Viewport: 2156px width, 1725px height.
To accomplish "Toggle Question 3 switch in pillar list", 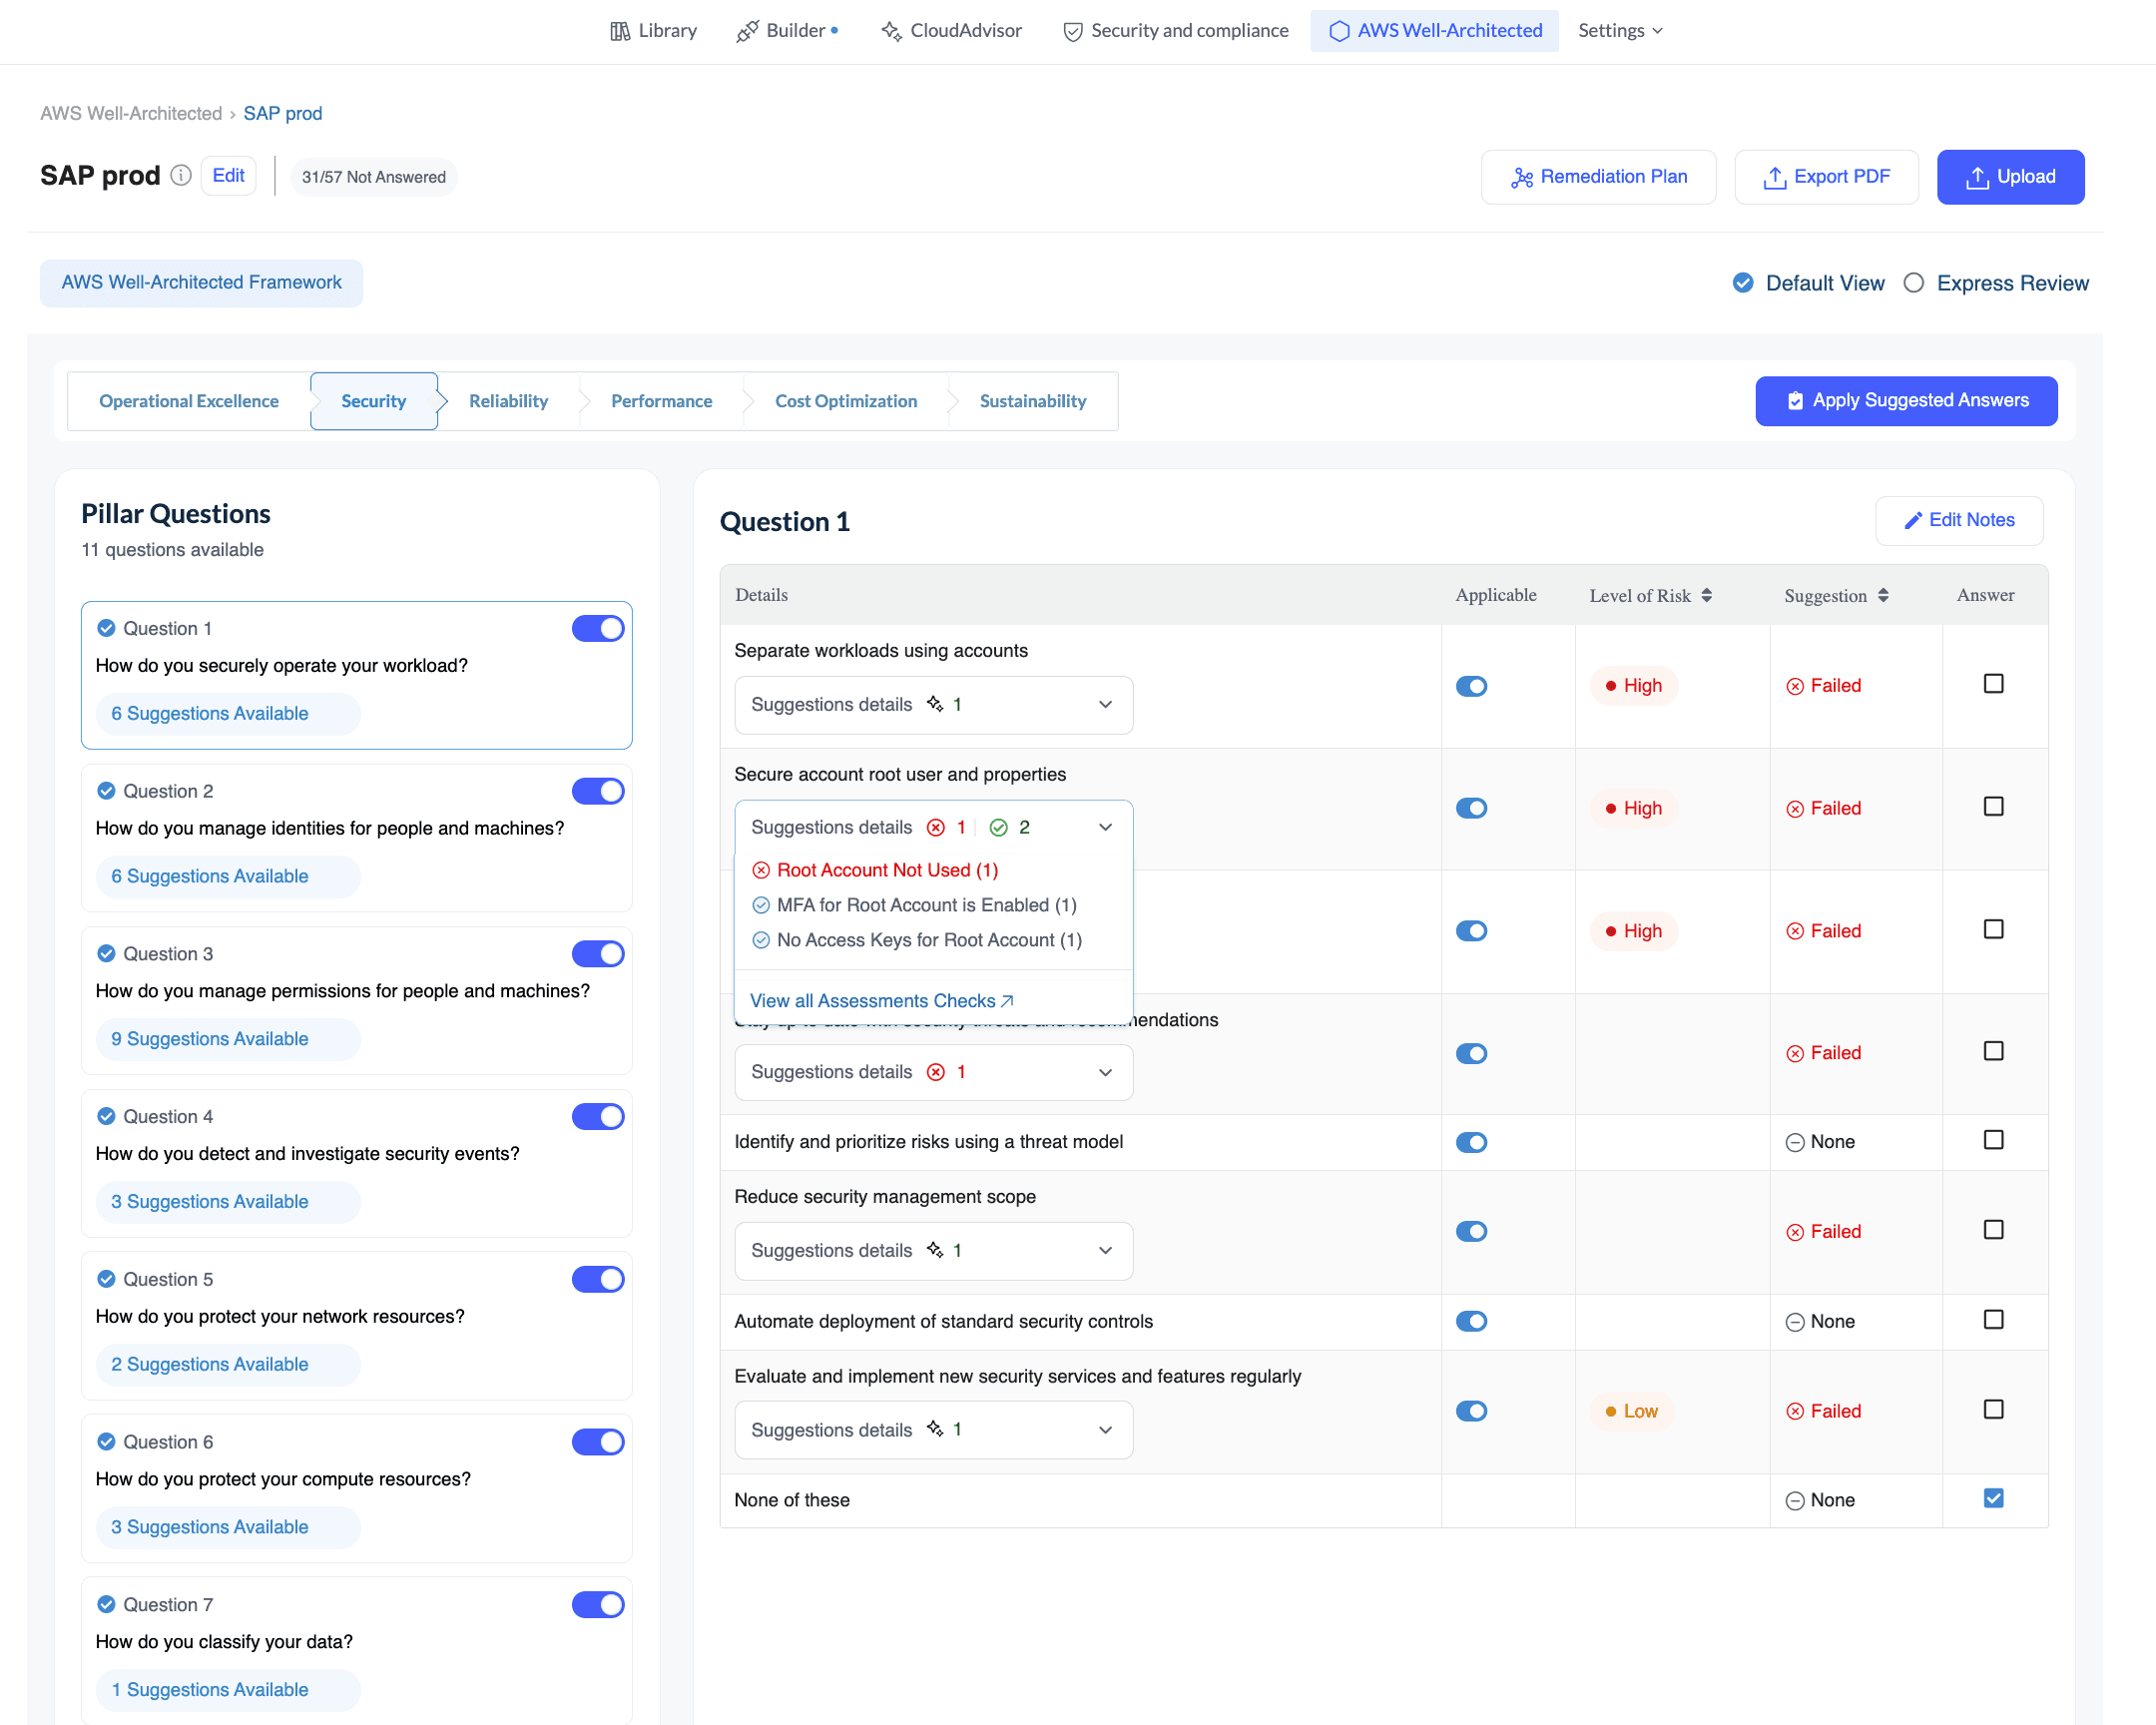I will pyautogui.click(x=598, y=954).
